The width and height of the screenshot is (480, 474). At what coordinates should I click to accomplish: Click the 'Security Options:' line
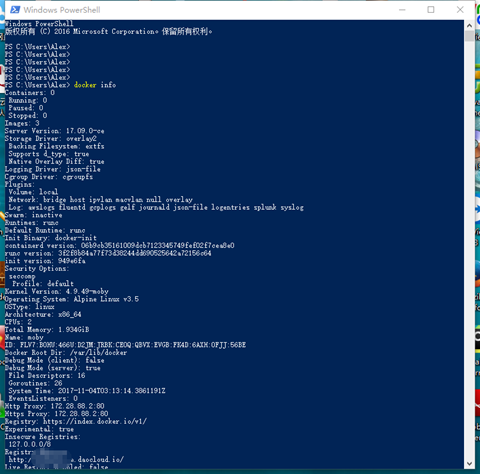37,269
